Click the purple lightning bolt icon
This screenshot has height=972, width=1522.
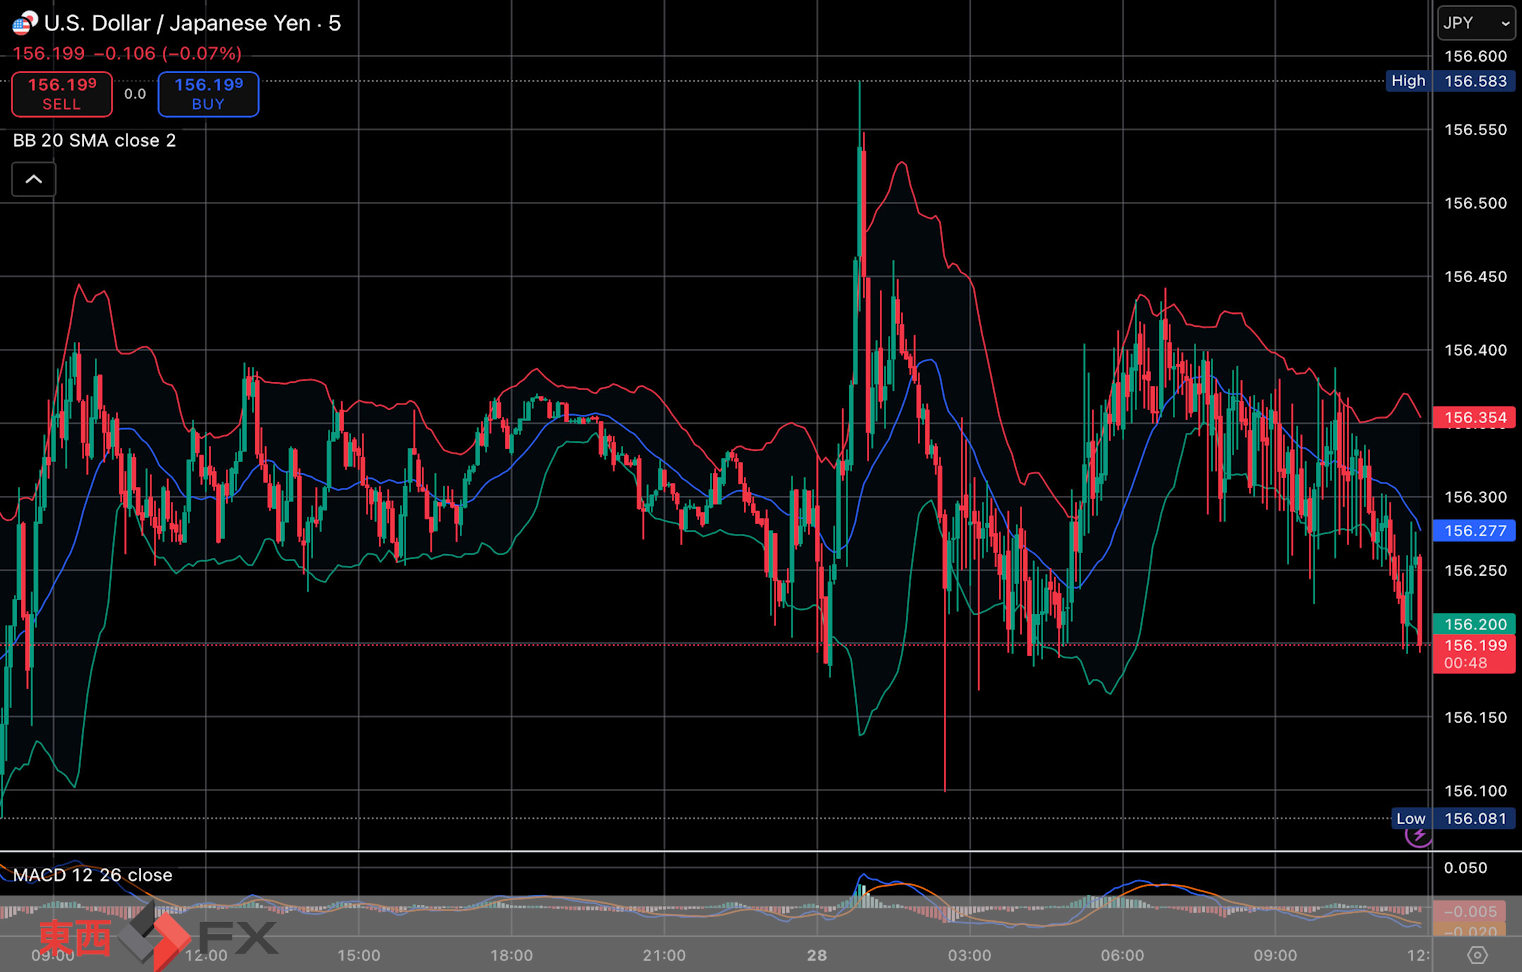coord(1418,835)
